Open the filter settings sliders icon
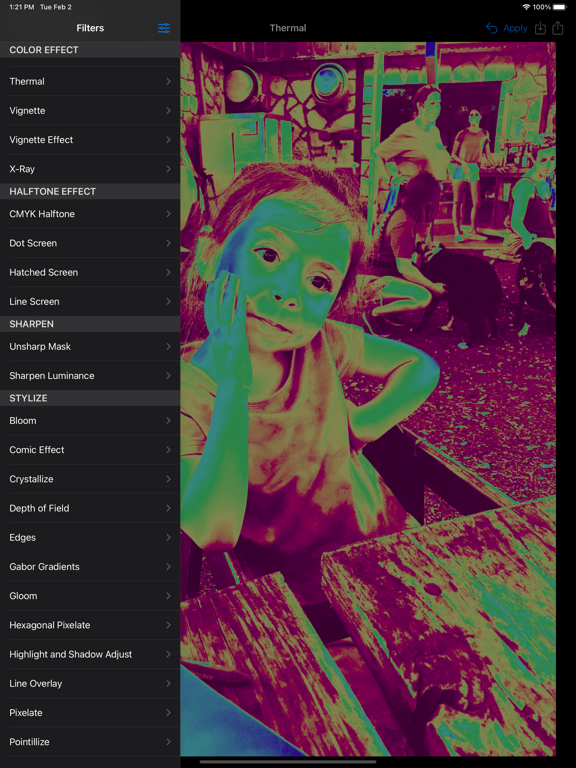The width and height of the screenshot is (576, 768). [164, 28]
